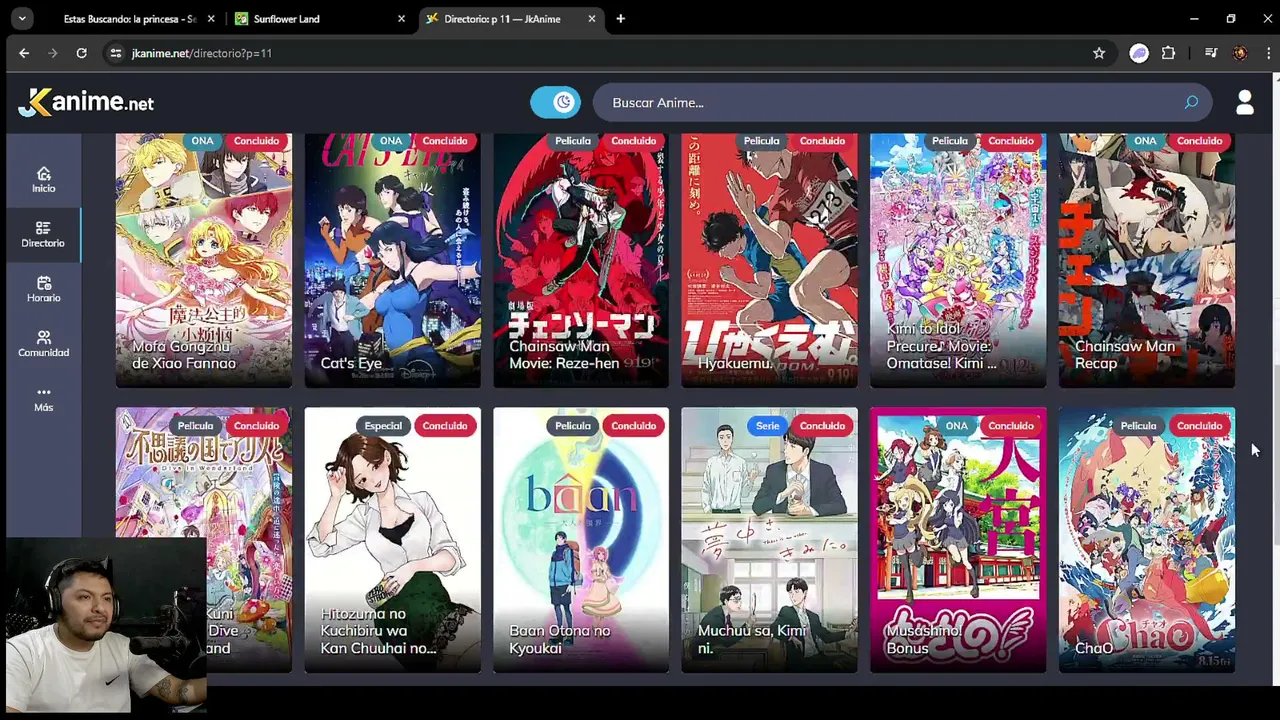The width and height of the screenshot is (1280, 720).
Task: Open a new browser tab
Action: tap(620, 19)
